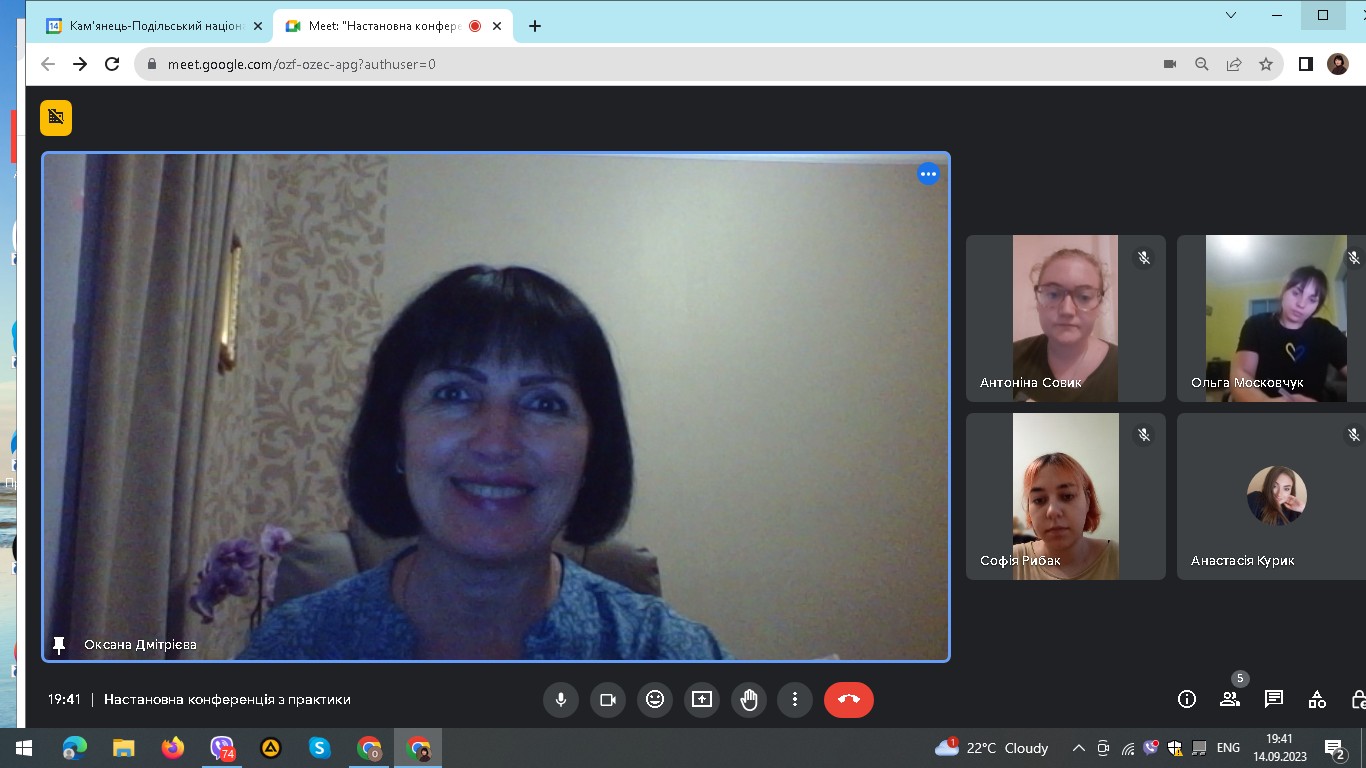Open a new browser tab
Viewport: 1366px width, 768px height.
(x=535, y=26)
